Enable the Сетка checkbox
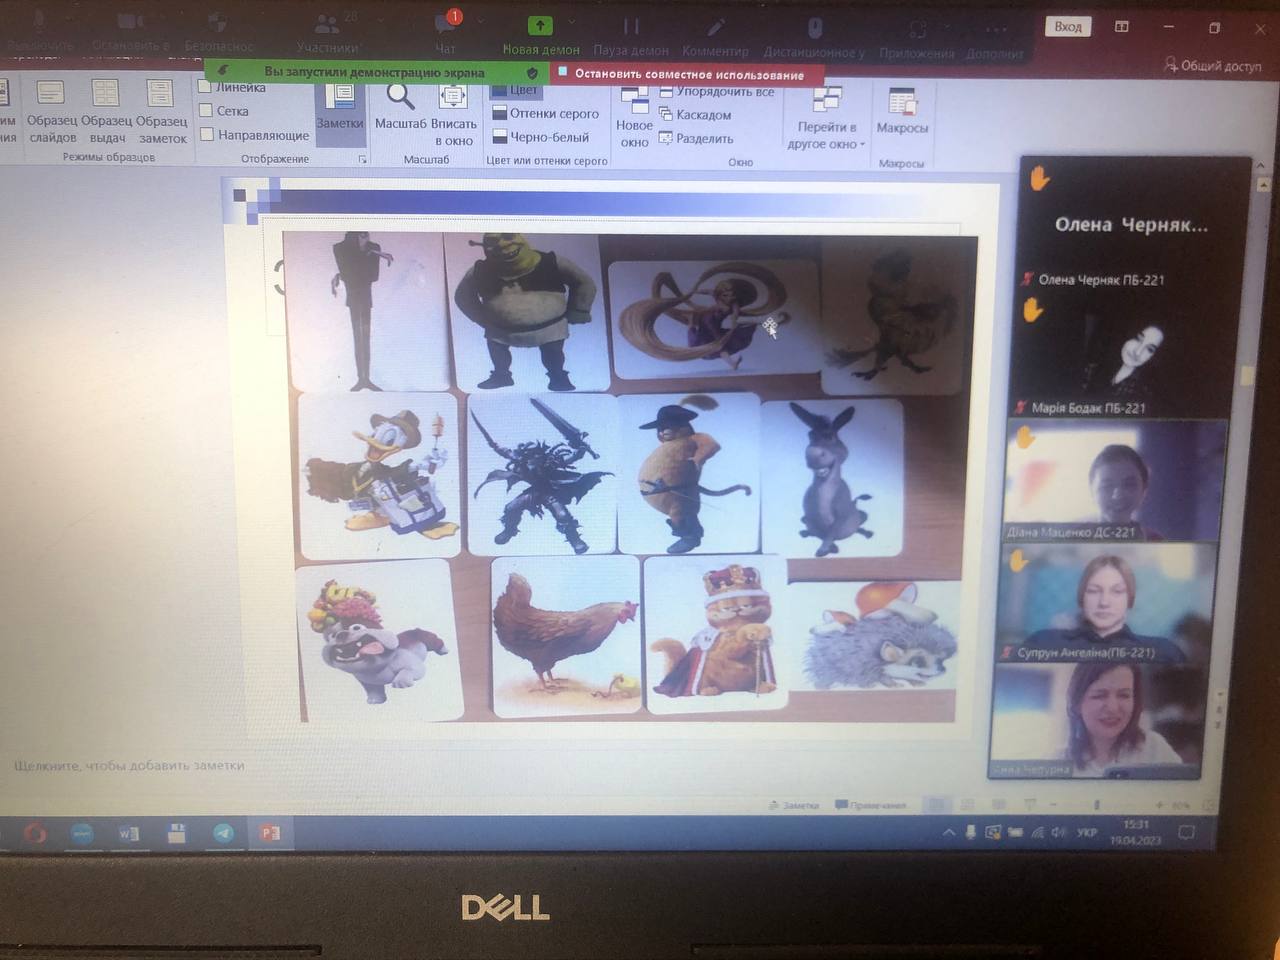1280x960 pixels. point(206,111)
